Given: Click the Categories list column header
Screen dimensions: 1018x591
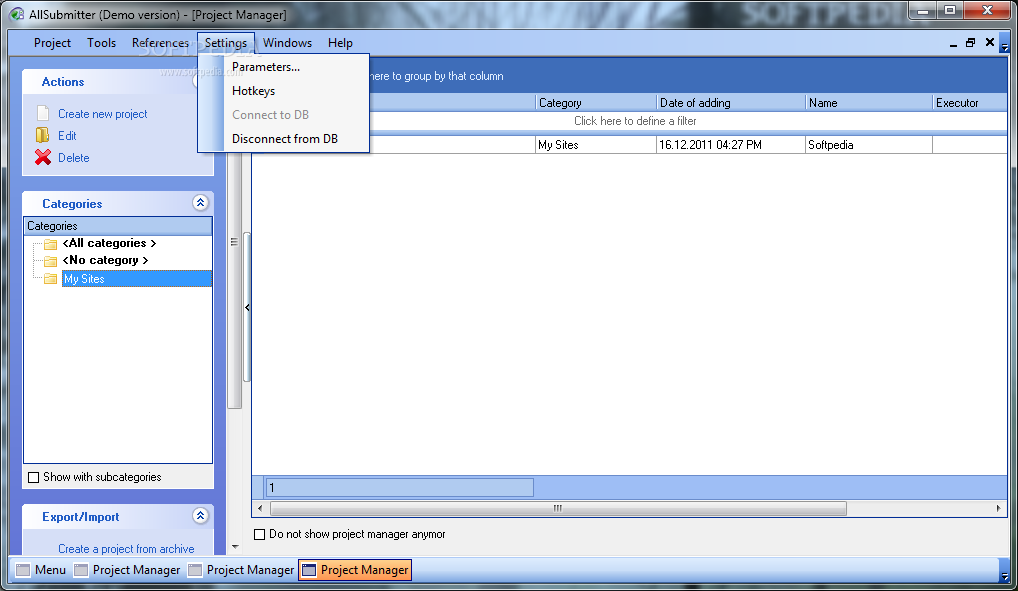Looking at the screenshot, I should [x=118, y=226].
